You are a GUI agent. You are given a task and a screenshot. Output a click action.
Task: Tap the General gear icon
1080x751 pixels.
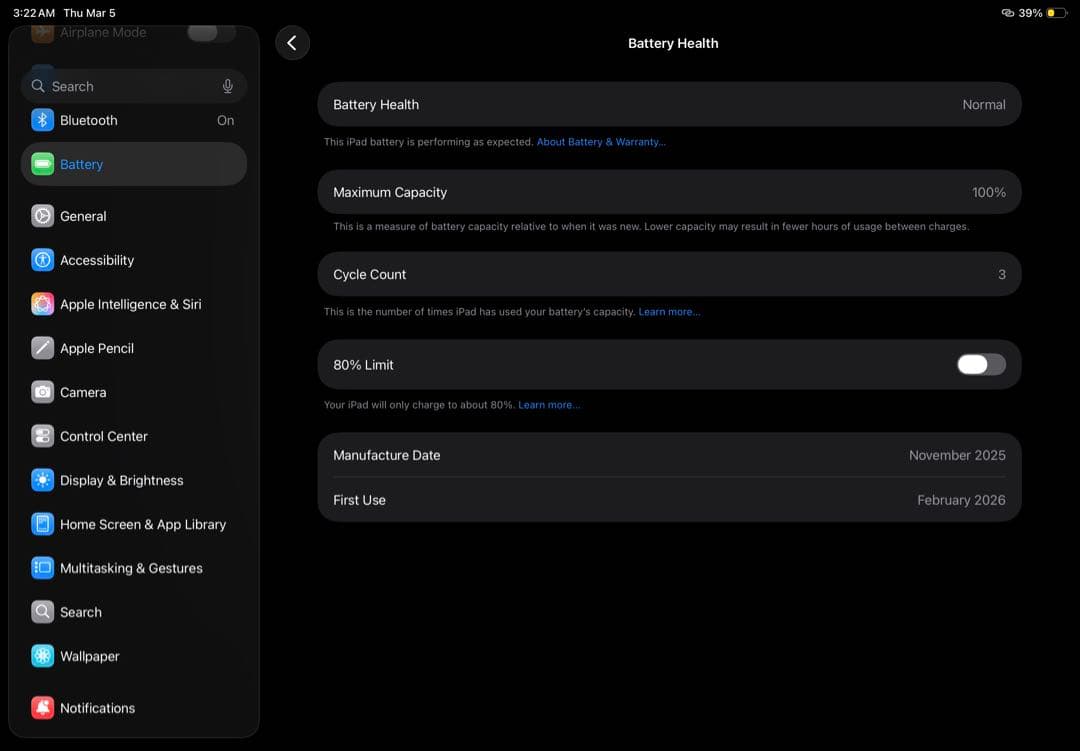click(x=42, y=216)
